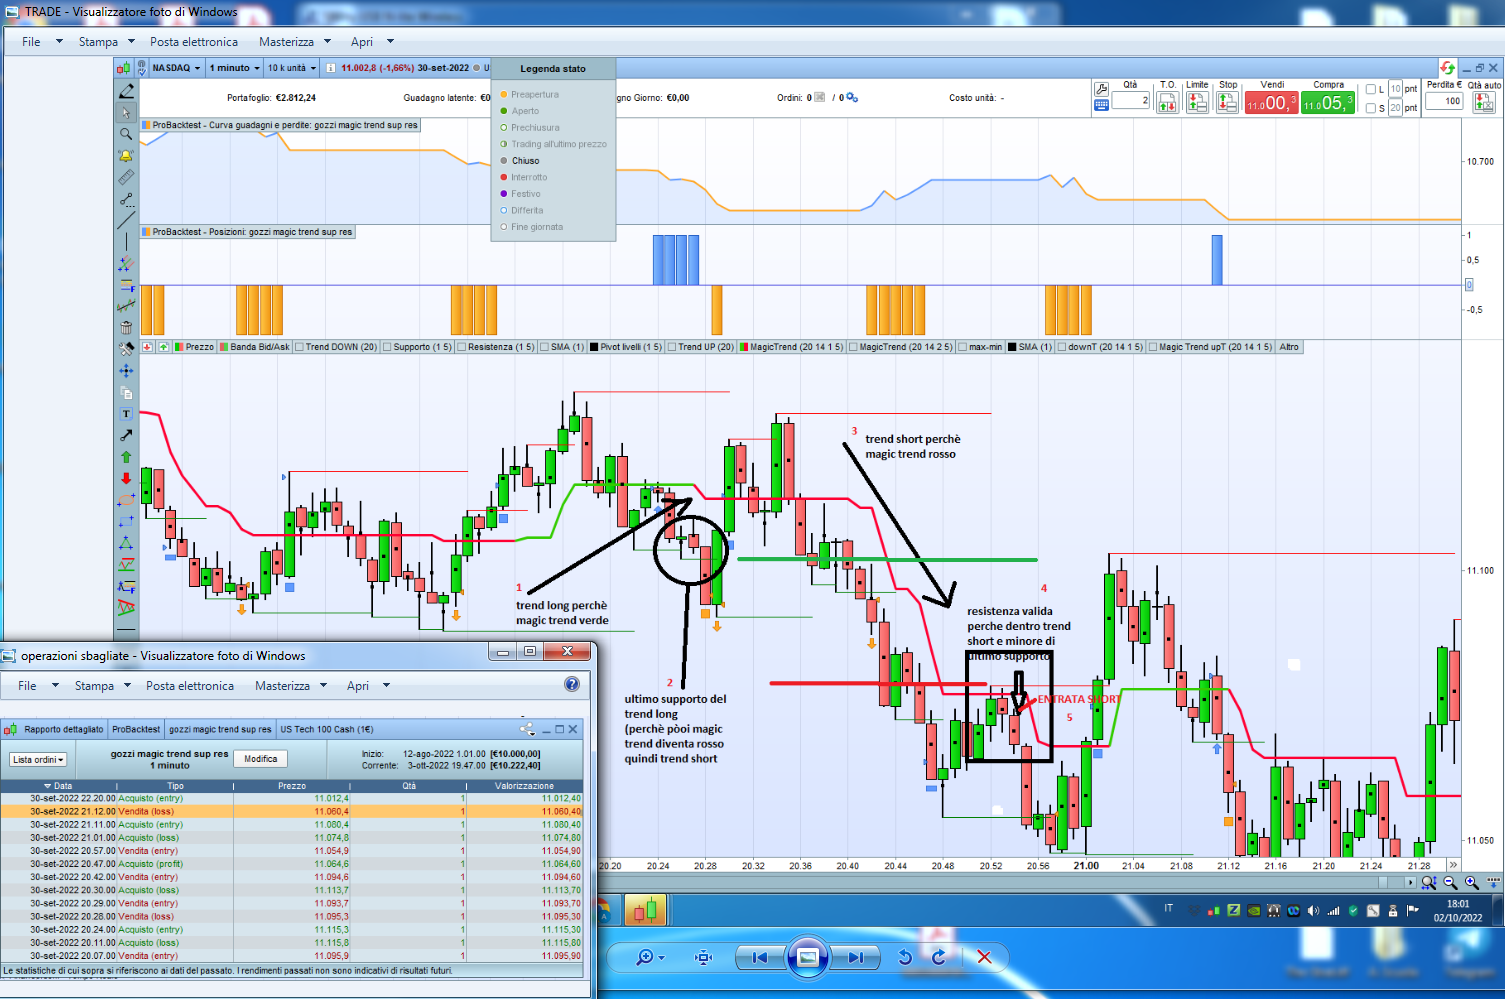Screen dimensions: 1505x999
Task: Click the Limite order icon
Action: (1197, 102)
